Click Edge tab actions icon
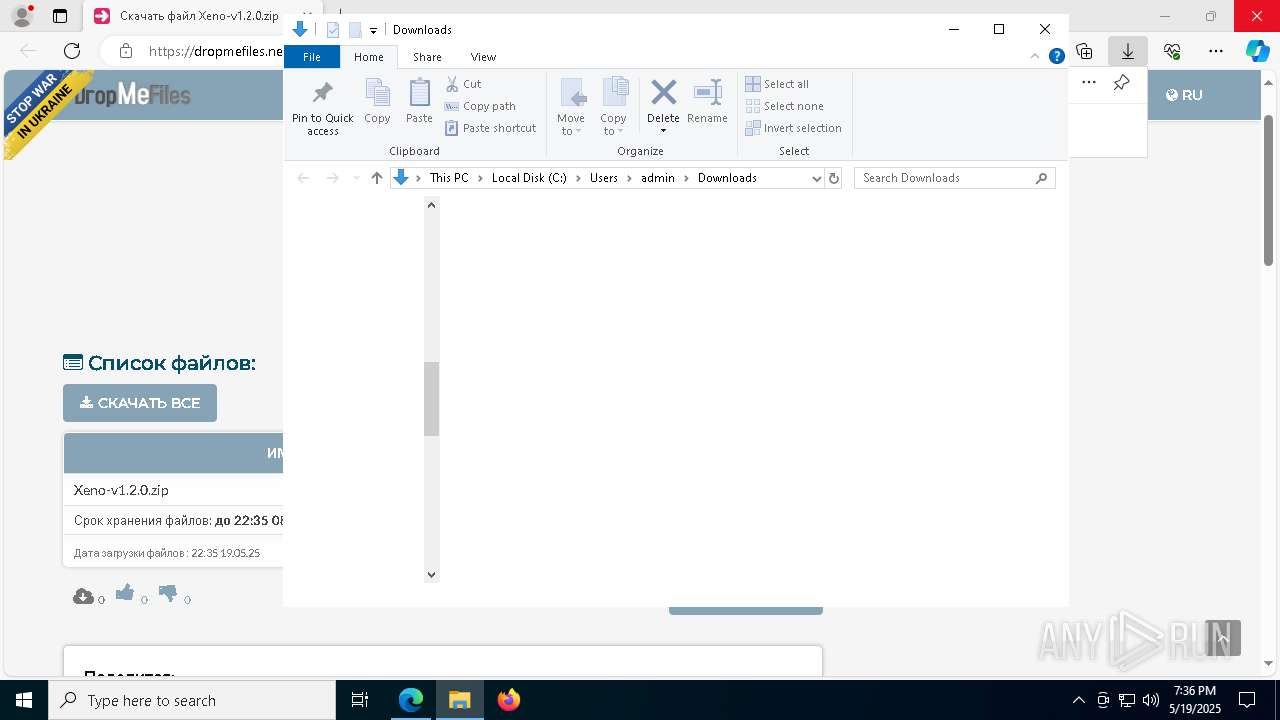Viewport: 1280px width, 720px height. (60, 16)
